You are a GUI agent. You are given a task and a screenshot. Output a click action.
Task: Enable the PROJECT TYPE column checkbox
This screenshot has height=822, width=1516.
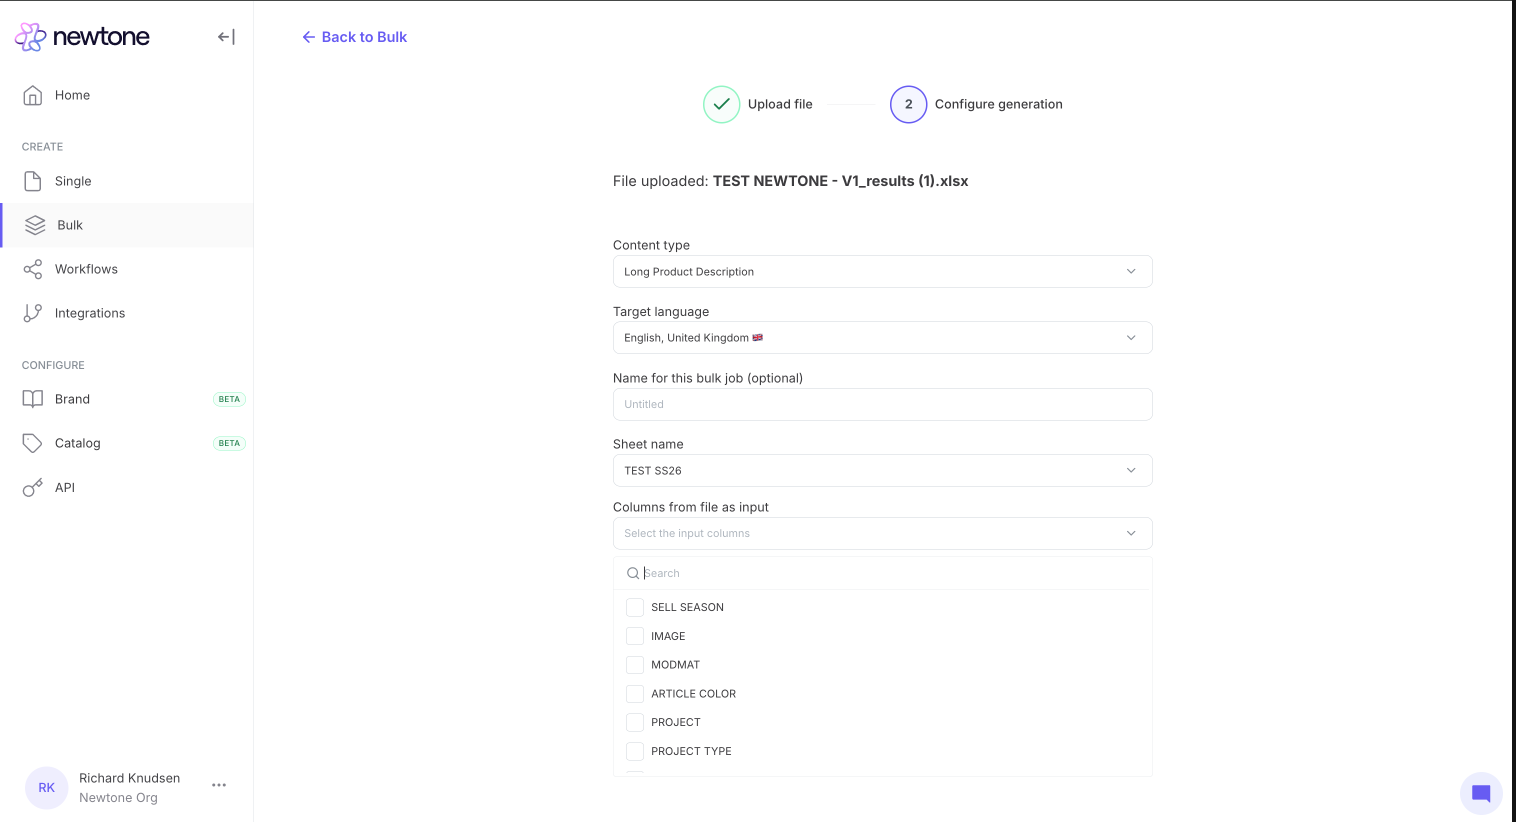coord(635,751)
